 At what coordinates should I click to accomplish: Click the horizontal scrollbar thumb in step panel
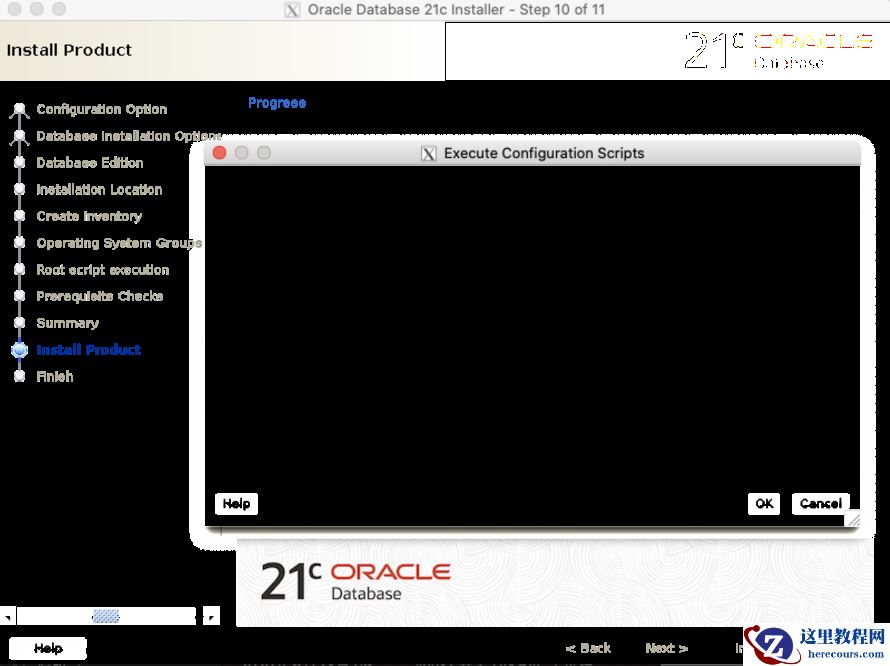pyautogui.click(x=106, y=616)
